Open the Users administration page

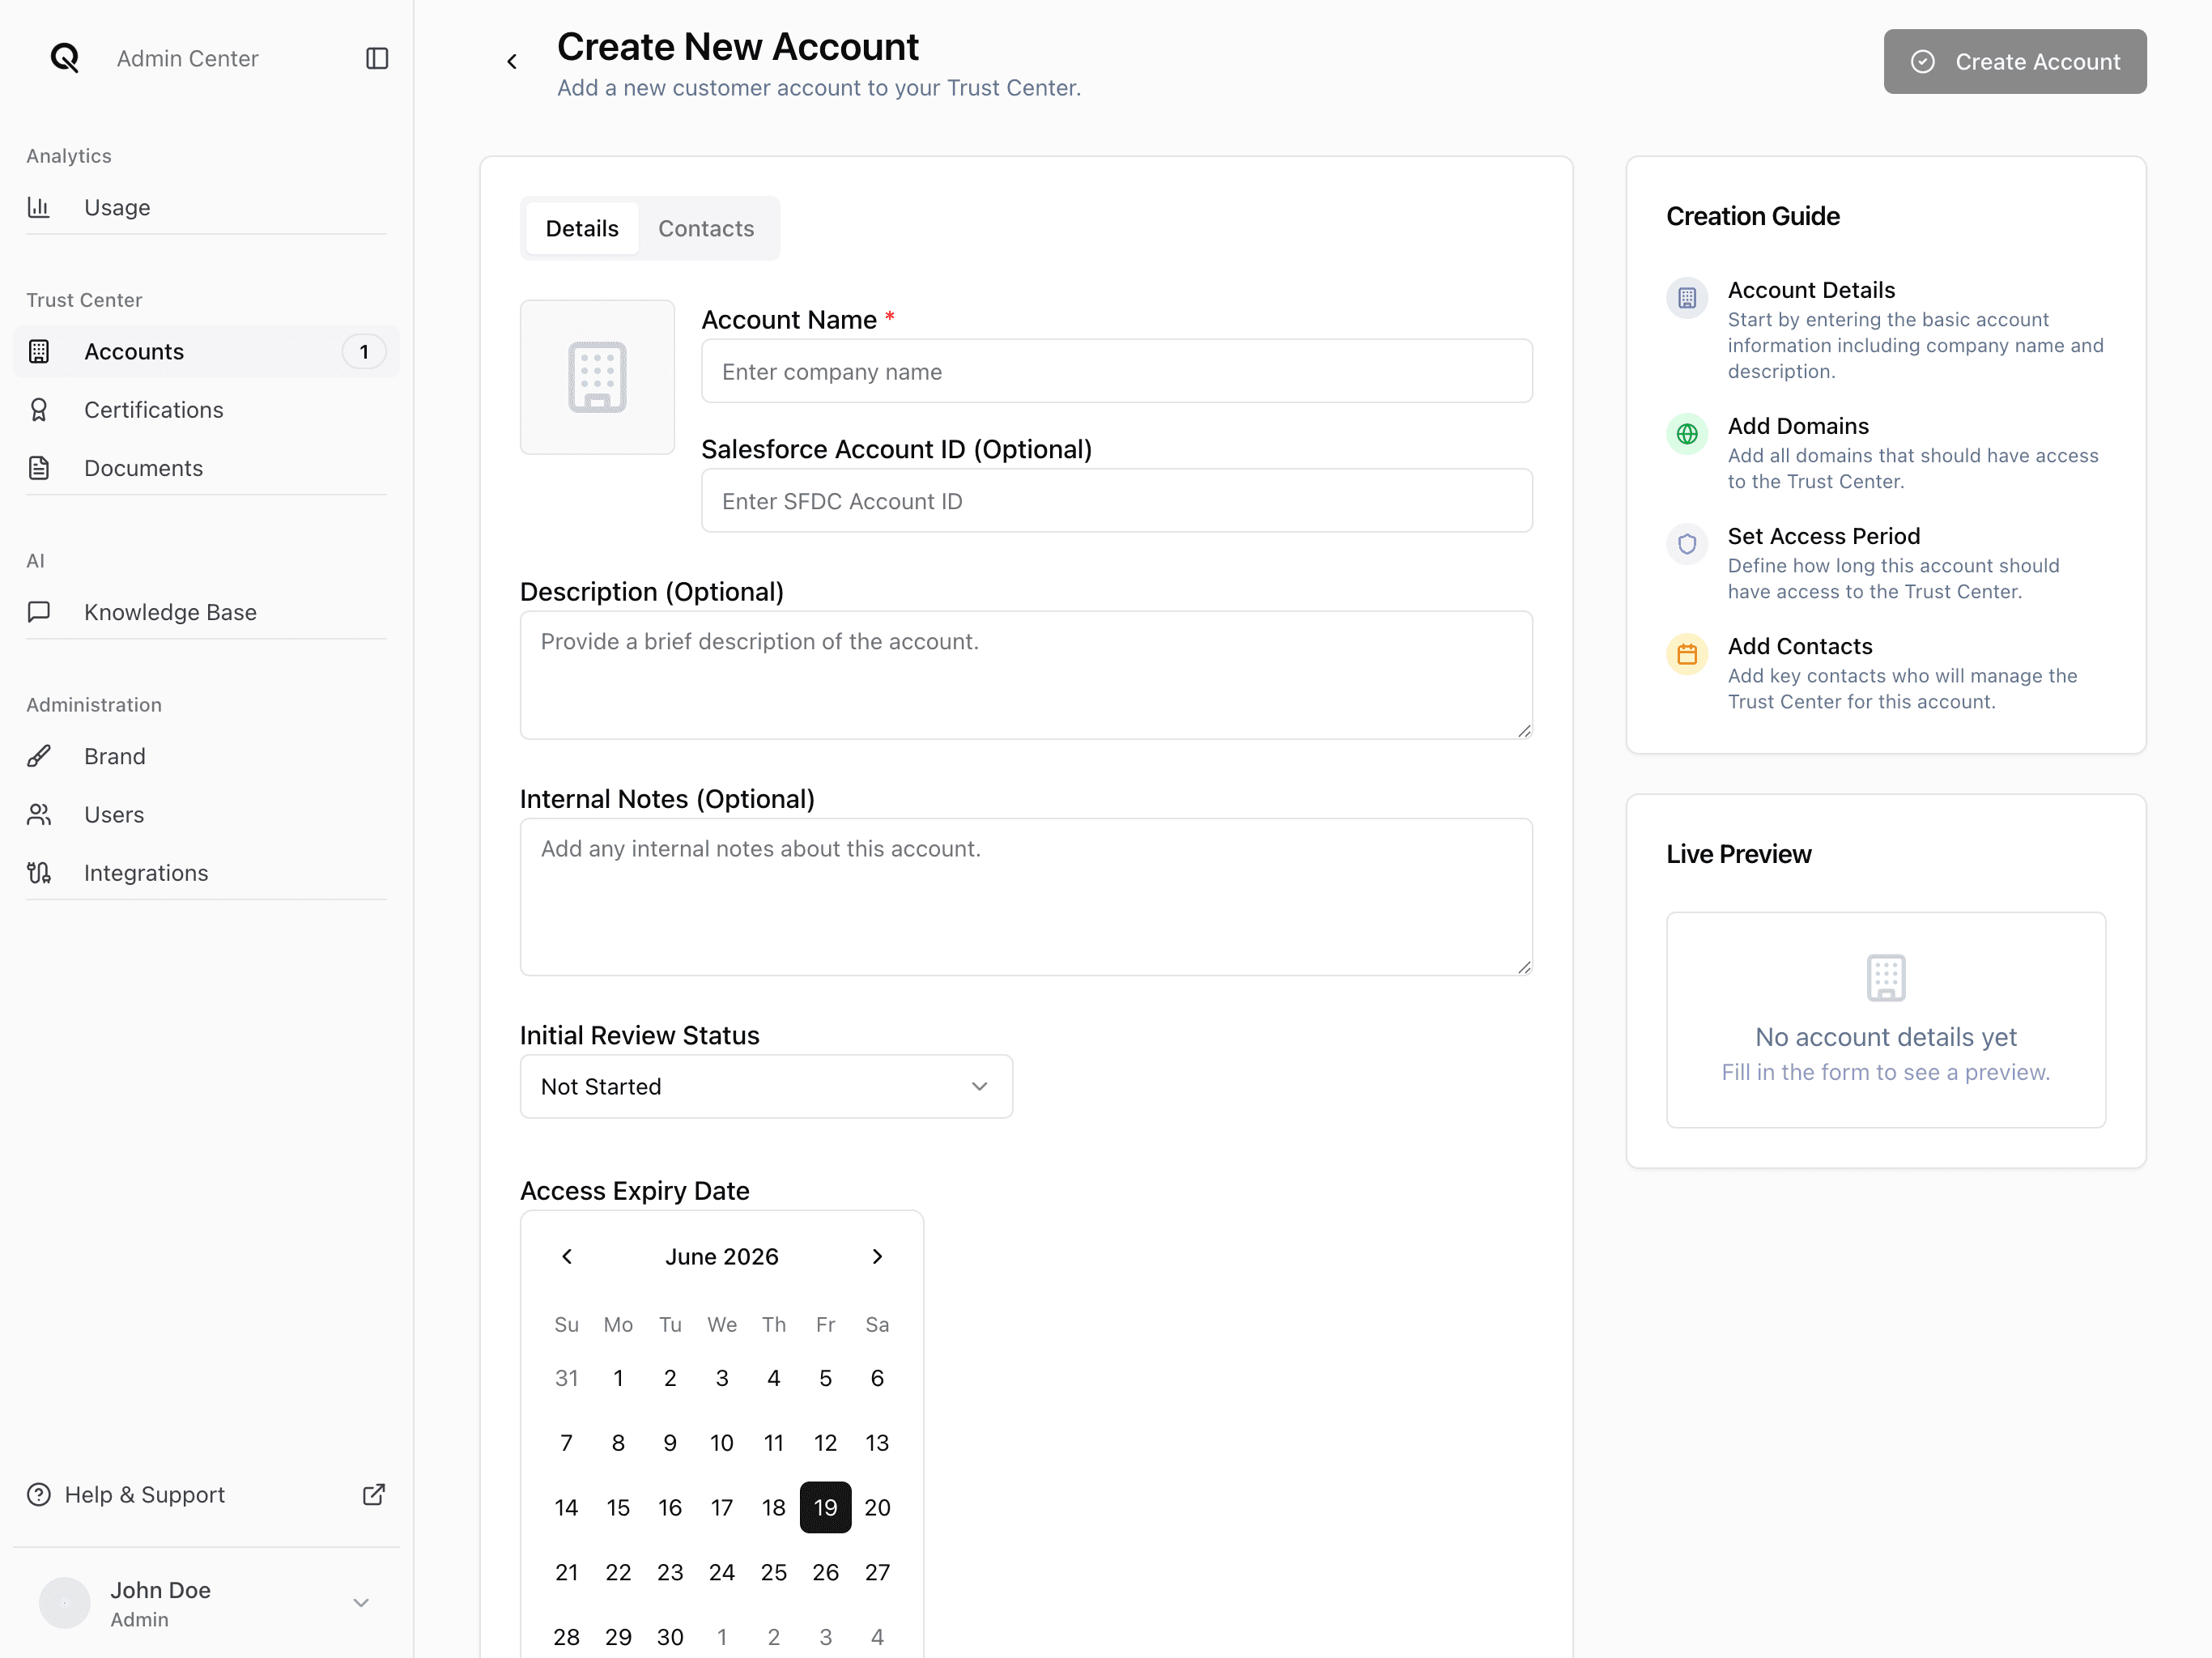pos(114,814)
